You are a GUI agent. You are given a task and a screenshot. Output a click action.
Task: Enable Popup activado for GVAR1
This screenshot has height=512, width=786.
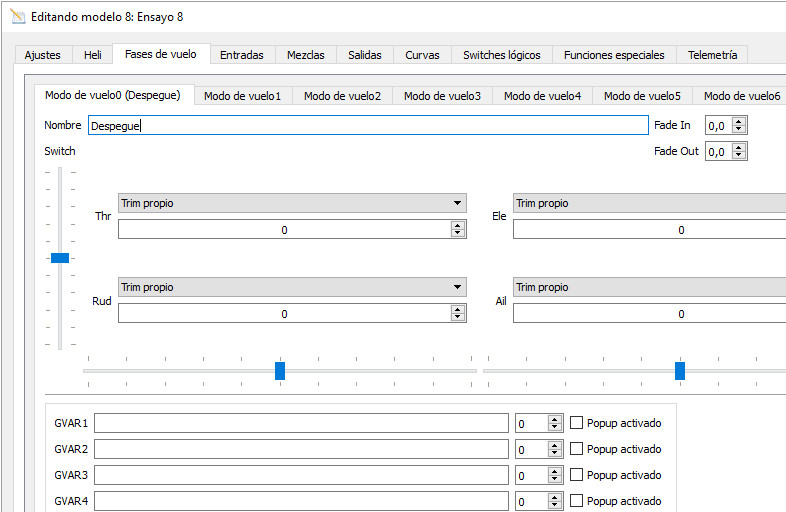pyautogui.click(x=576, y=423)
